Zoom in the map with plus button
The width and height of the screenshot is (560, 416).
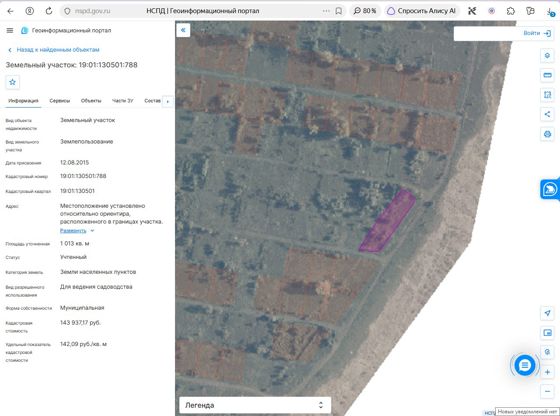pos(547,372)
